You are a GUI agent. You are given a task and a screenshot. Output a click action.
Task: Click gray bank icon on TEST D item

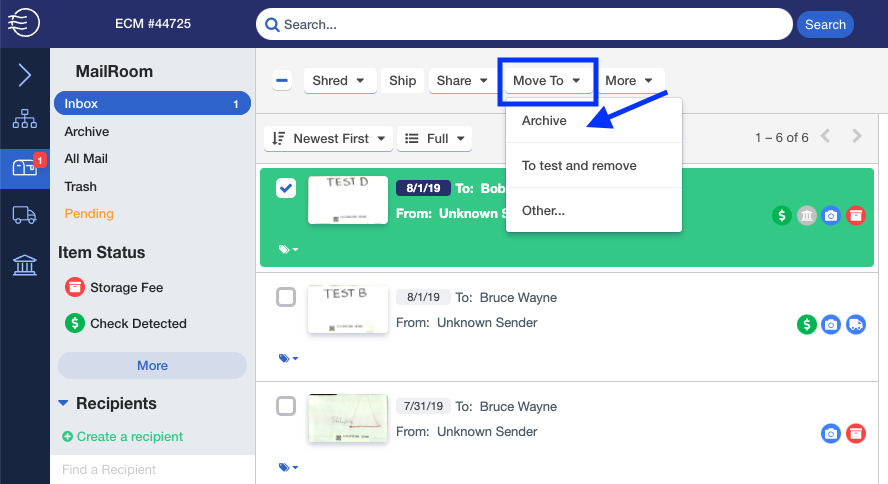[x=806, y=215]
